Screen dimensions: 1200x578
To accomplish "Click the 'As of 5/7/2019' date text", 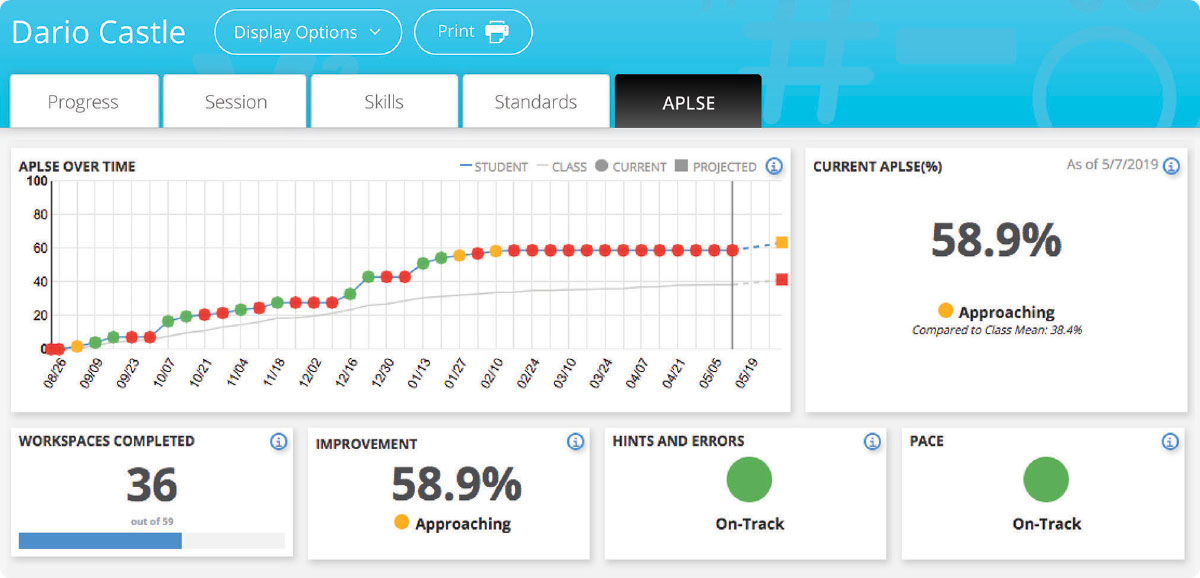I will (1112, 165).
